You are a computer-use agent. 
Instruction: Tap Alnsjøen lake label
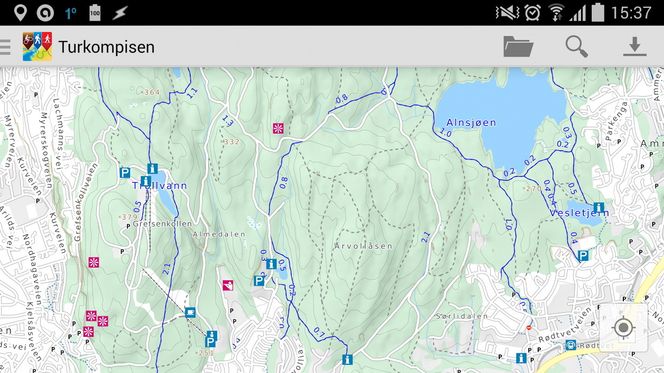click(471, 122)
